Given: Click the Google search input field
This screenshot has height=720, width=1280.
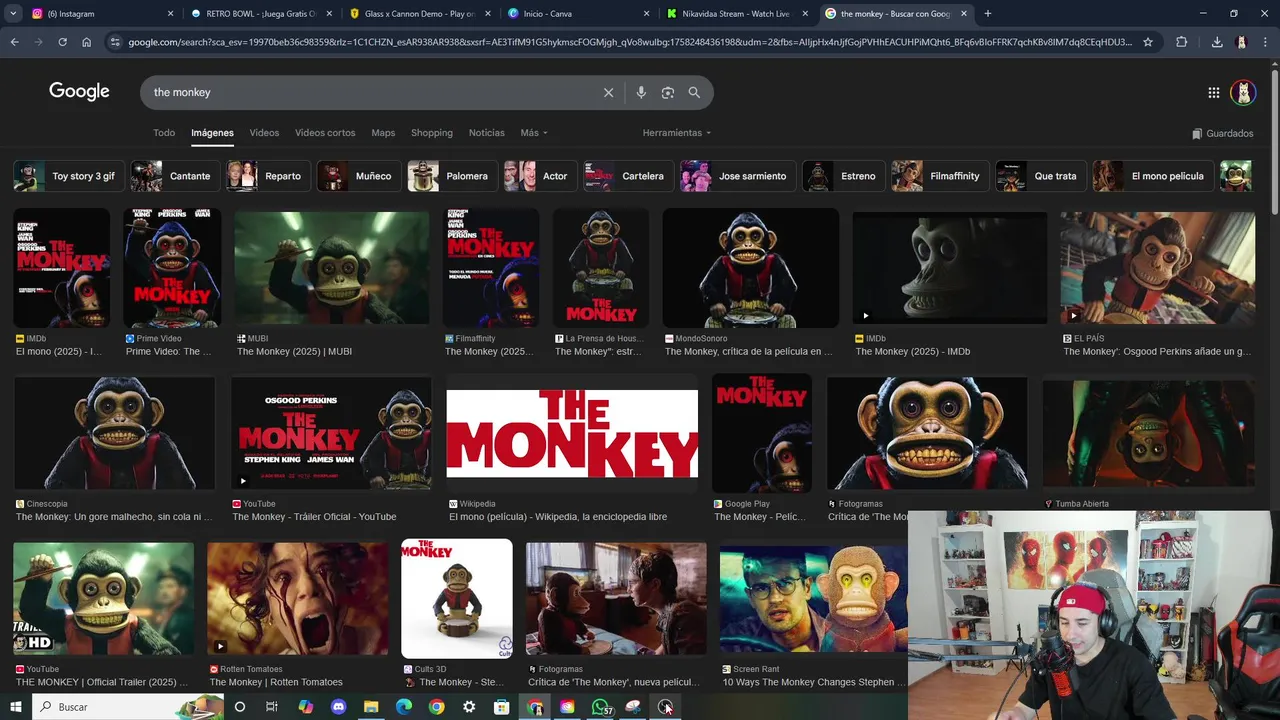Looking at the screenshot, I should pos(370,92).
